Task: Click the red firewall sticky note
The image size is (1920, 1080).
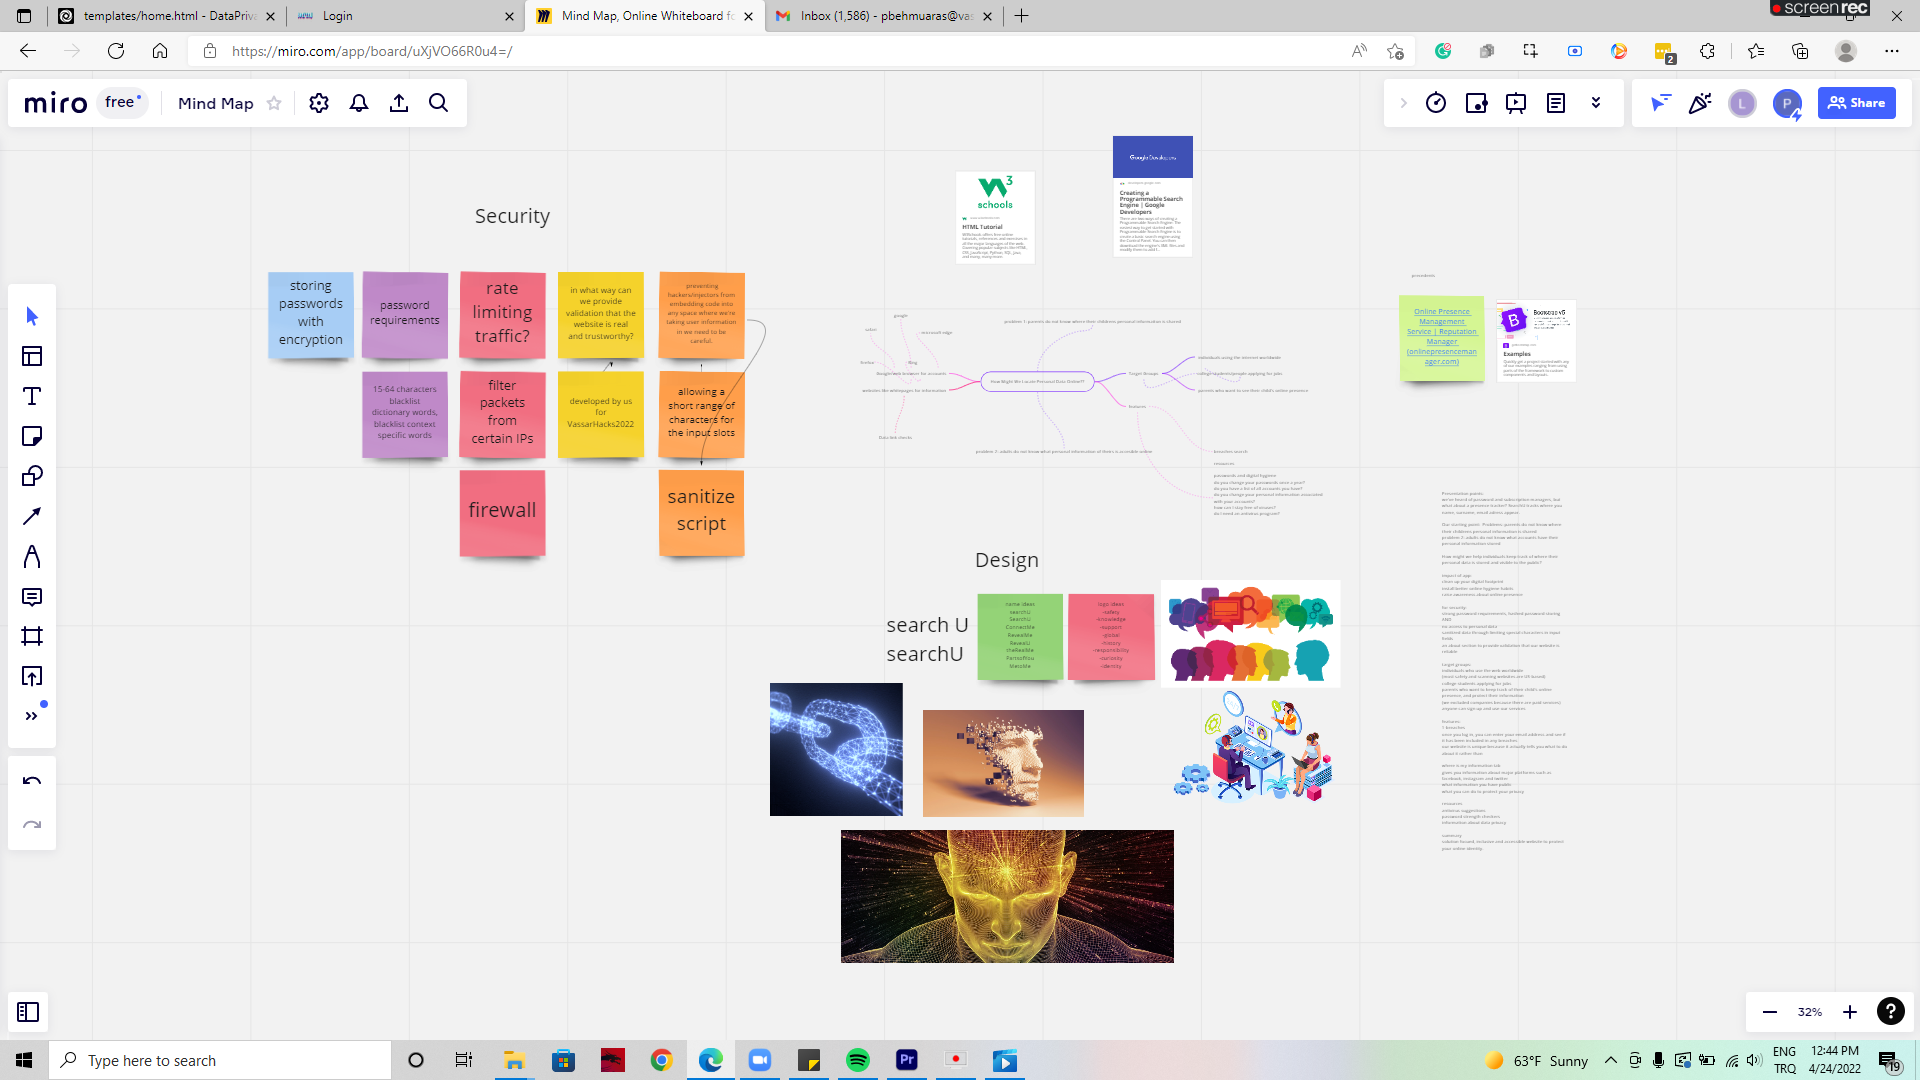Action: tap(502, 511)
